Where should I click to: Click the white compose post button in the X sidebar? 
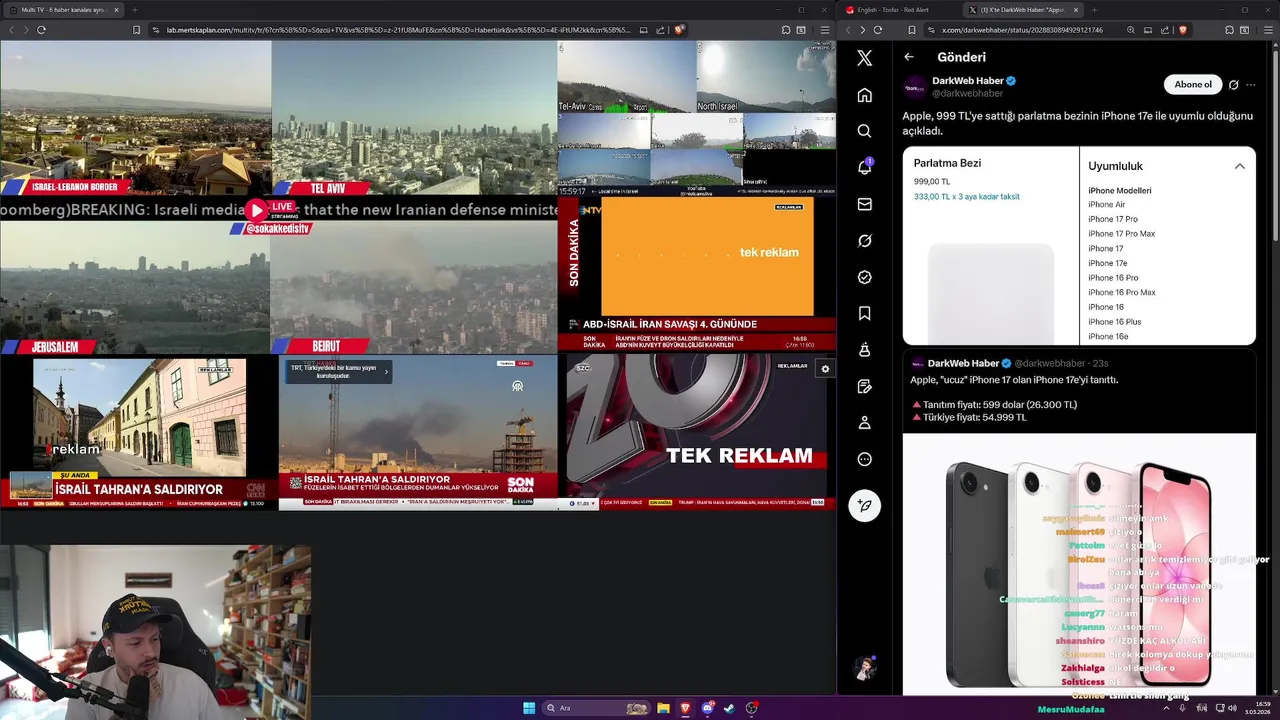click(x=865, y=505)
